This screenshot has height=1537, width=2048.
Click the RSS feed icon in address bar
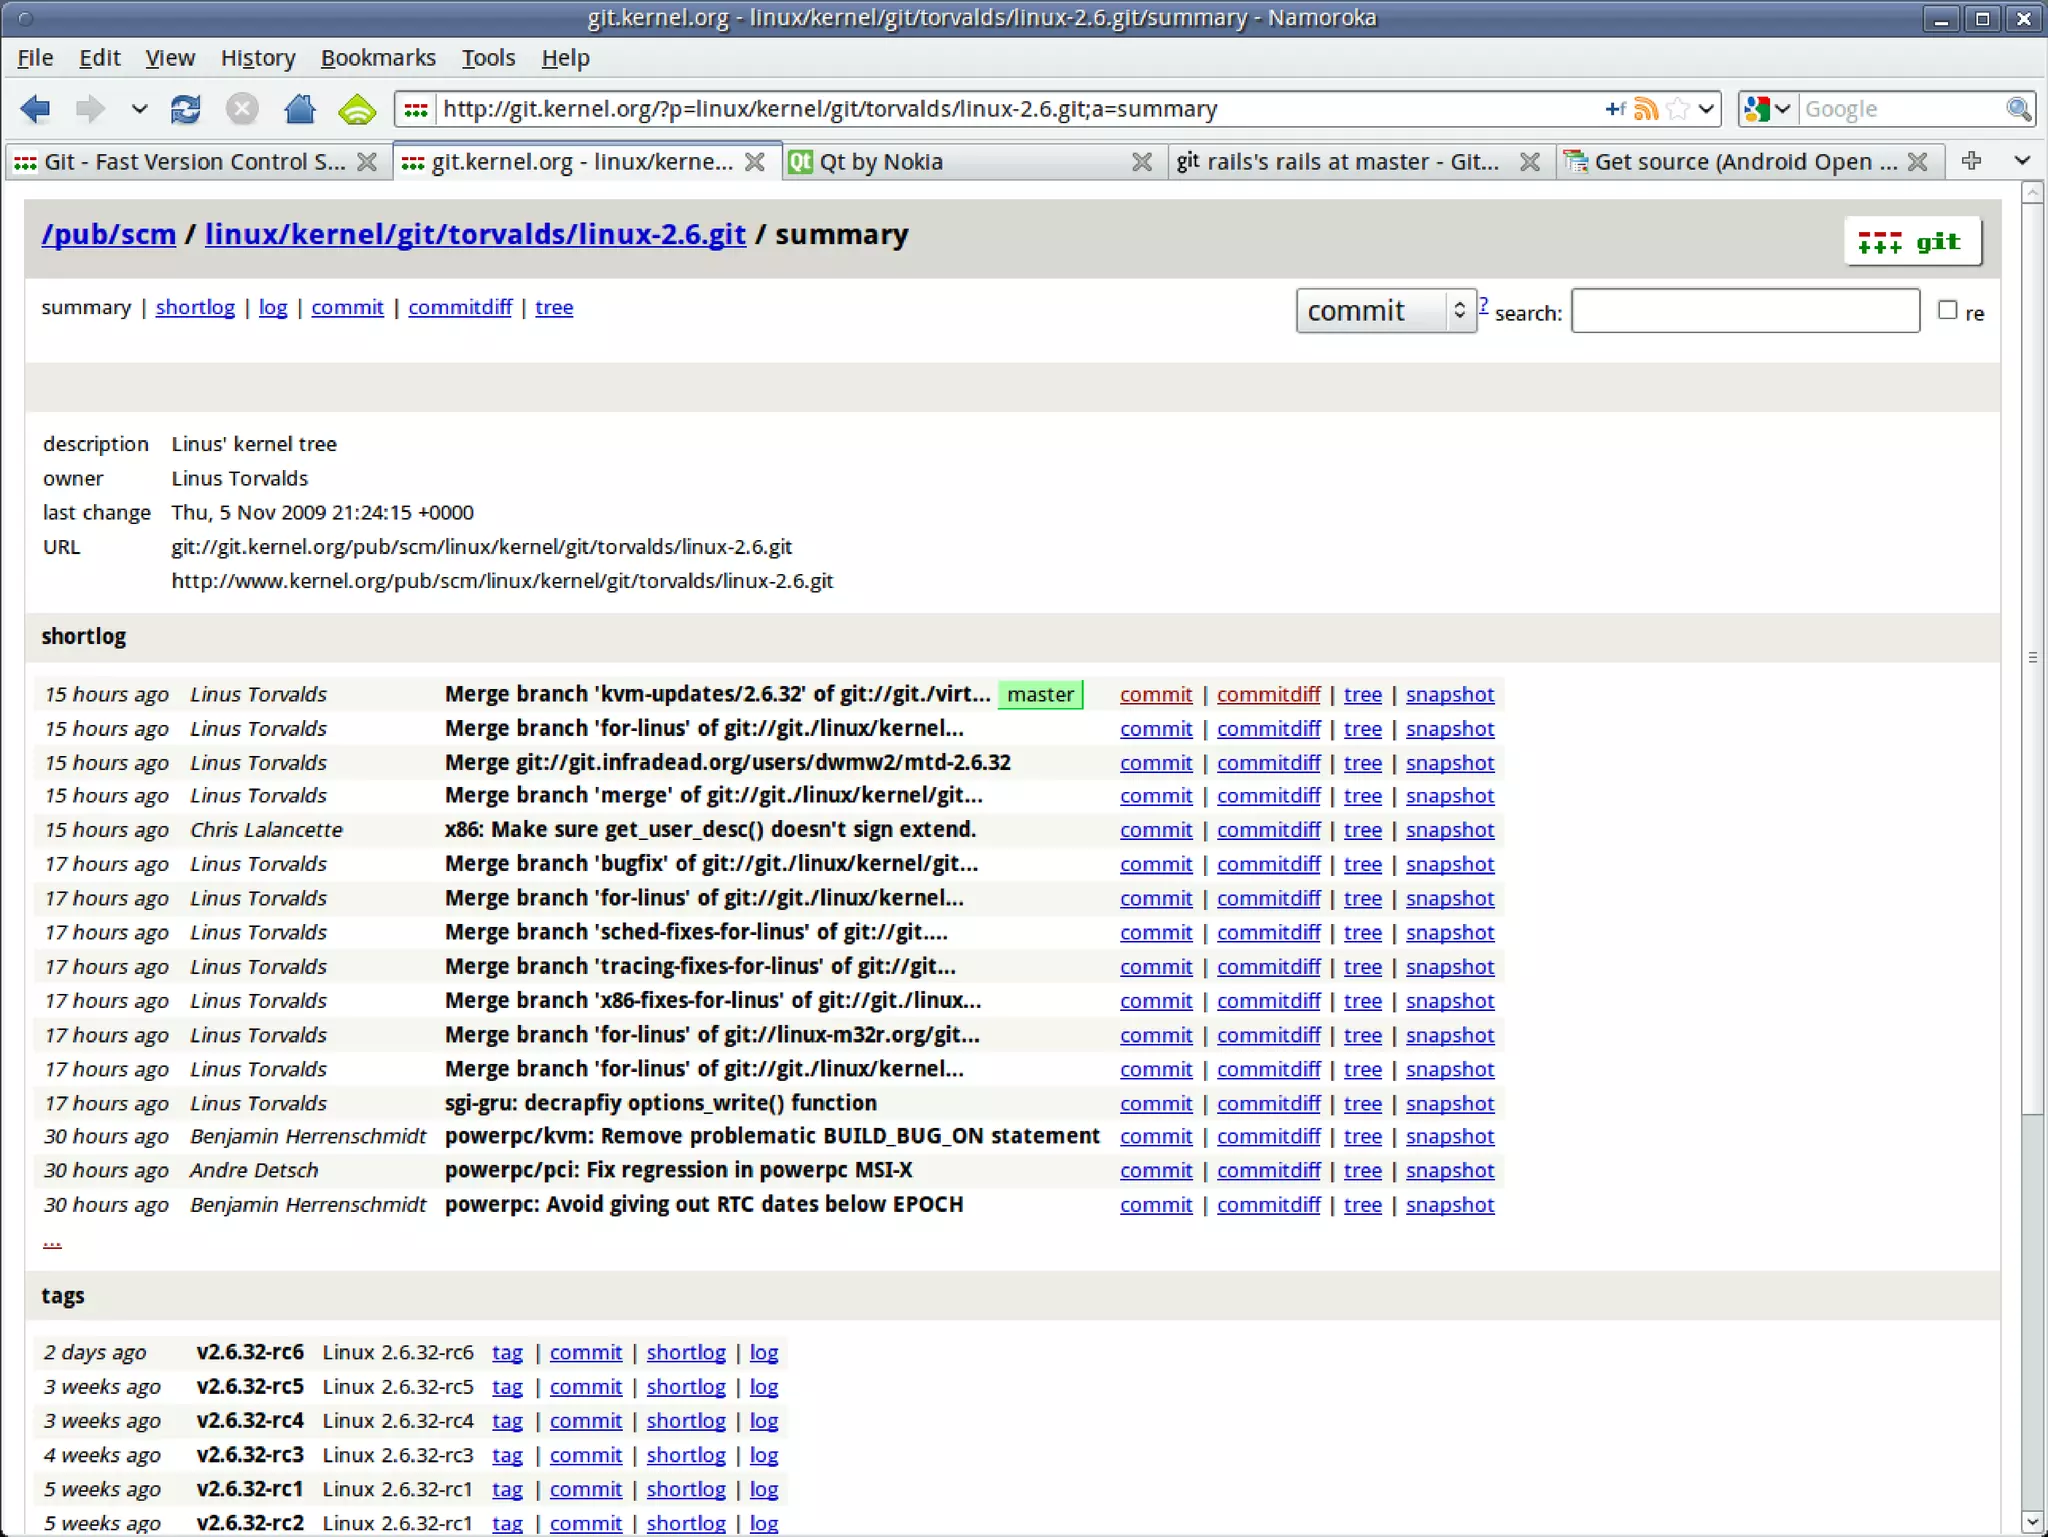click(1645, 109)
